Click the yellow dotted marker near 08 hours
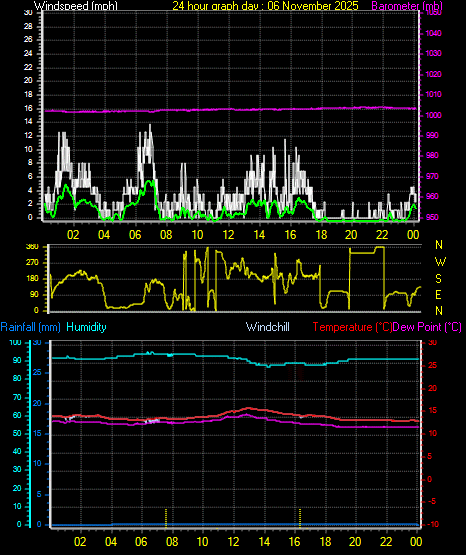The height and width of the screenshot is (555, 466). 166,518
